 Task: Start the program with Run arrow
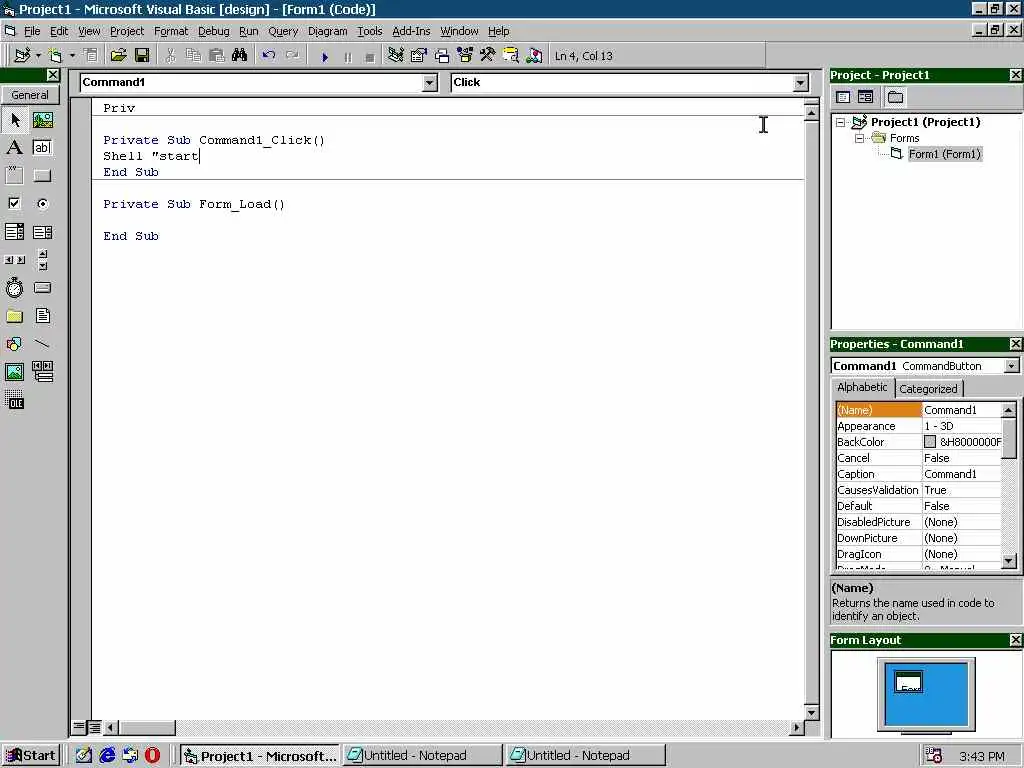point(325,57)
